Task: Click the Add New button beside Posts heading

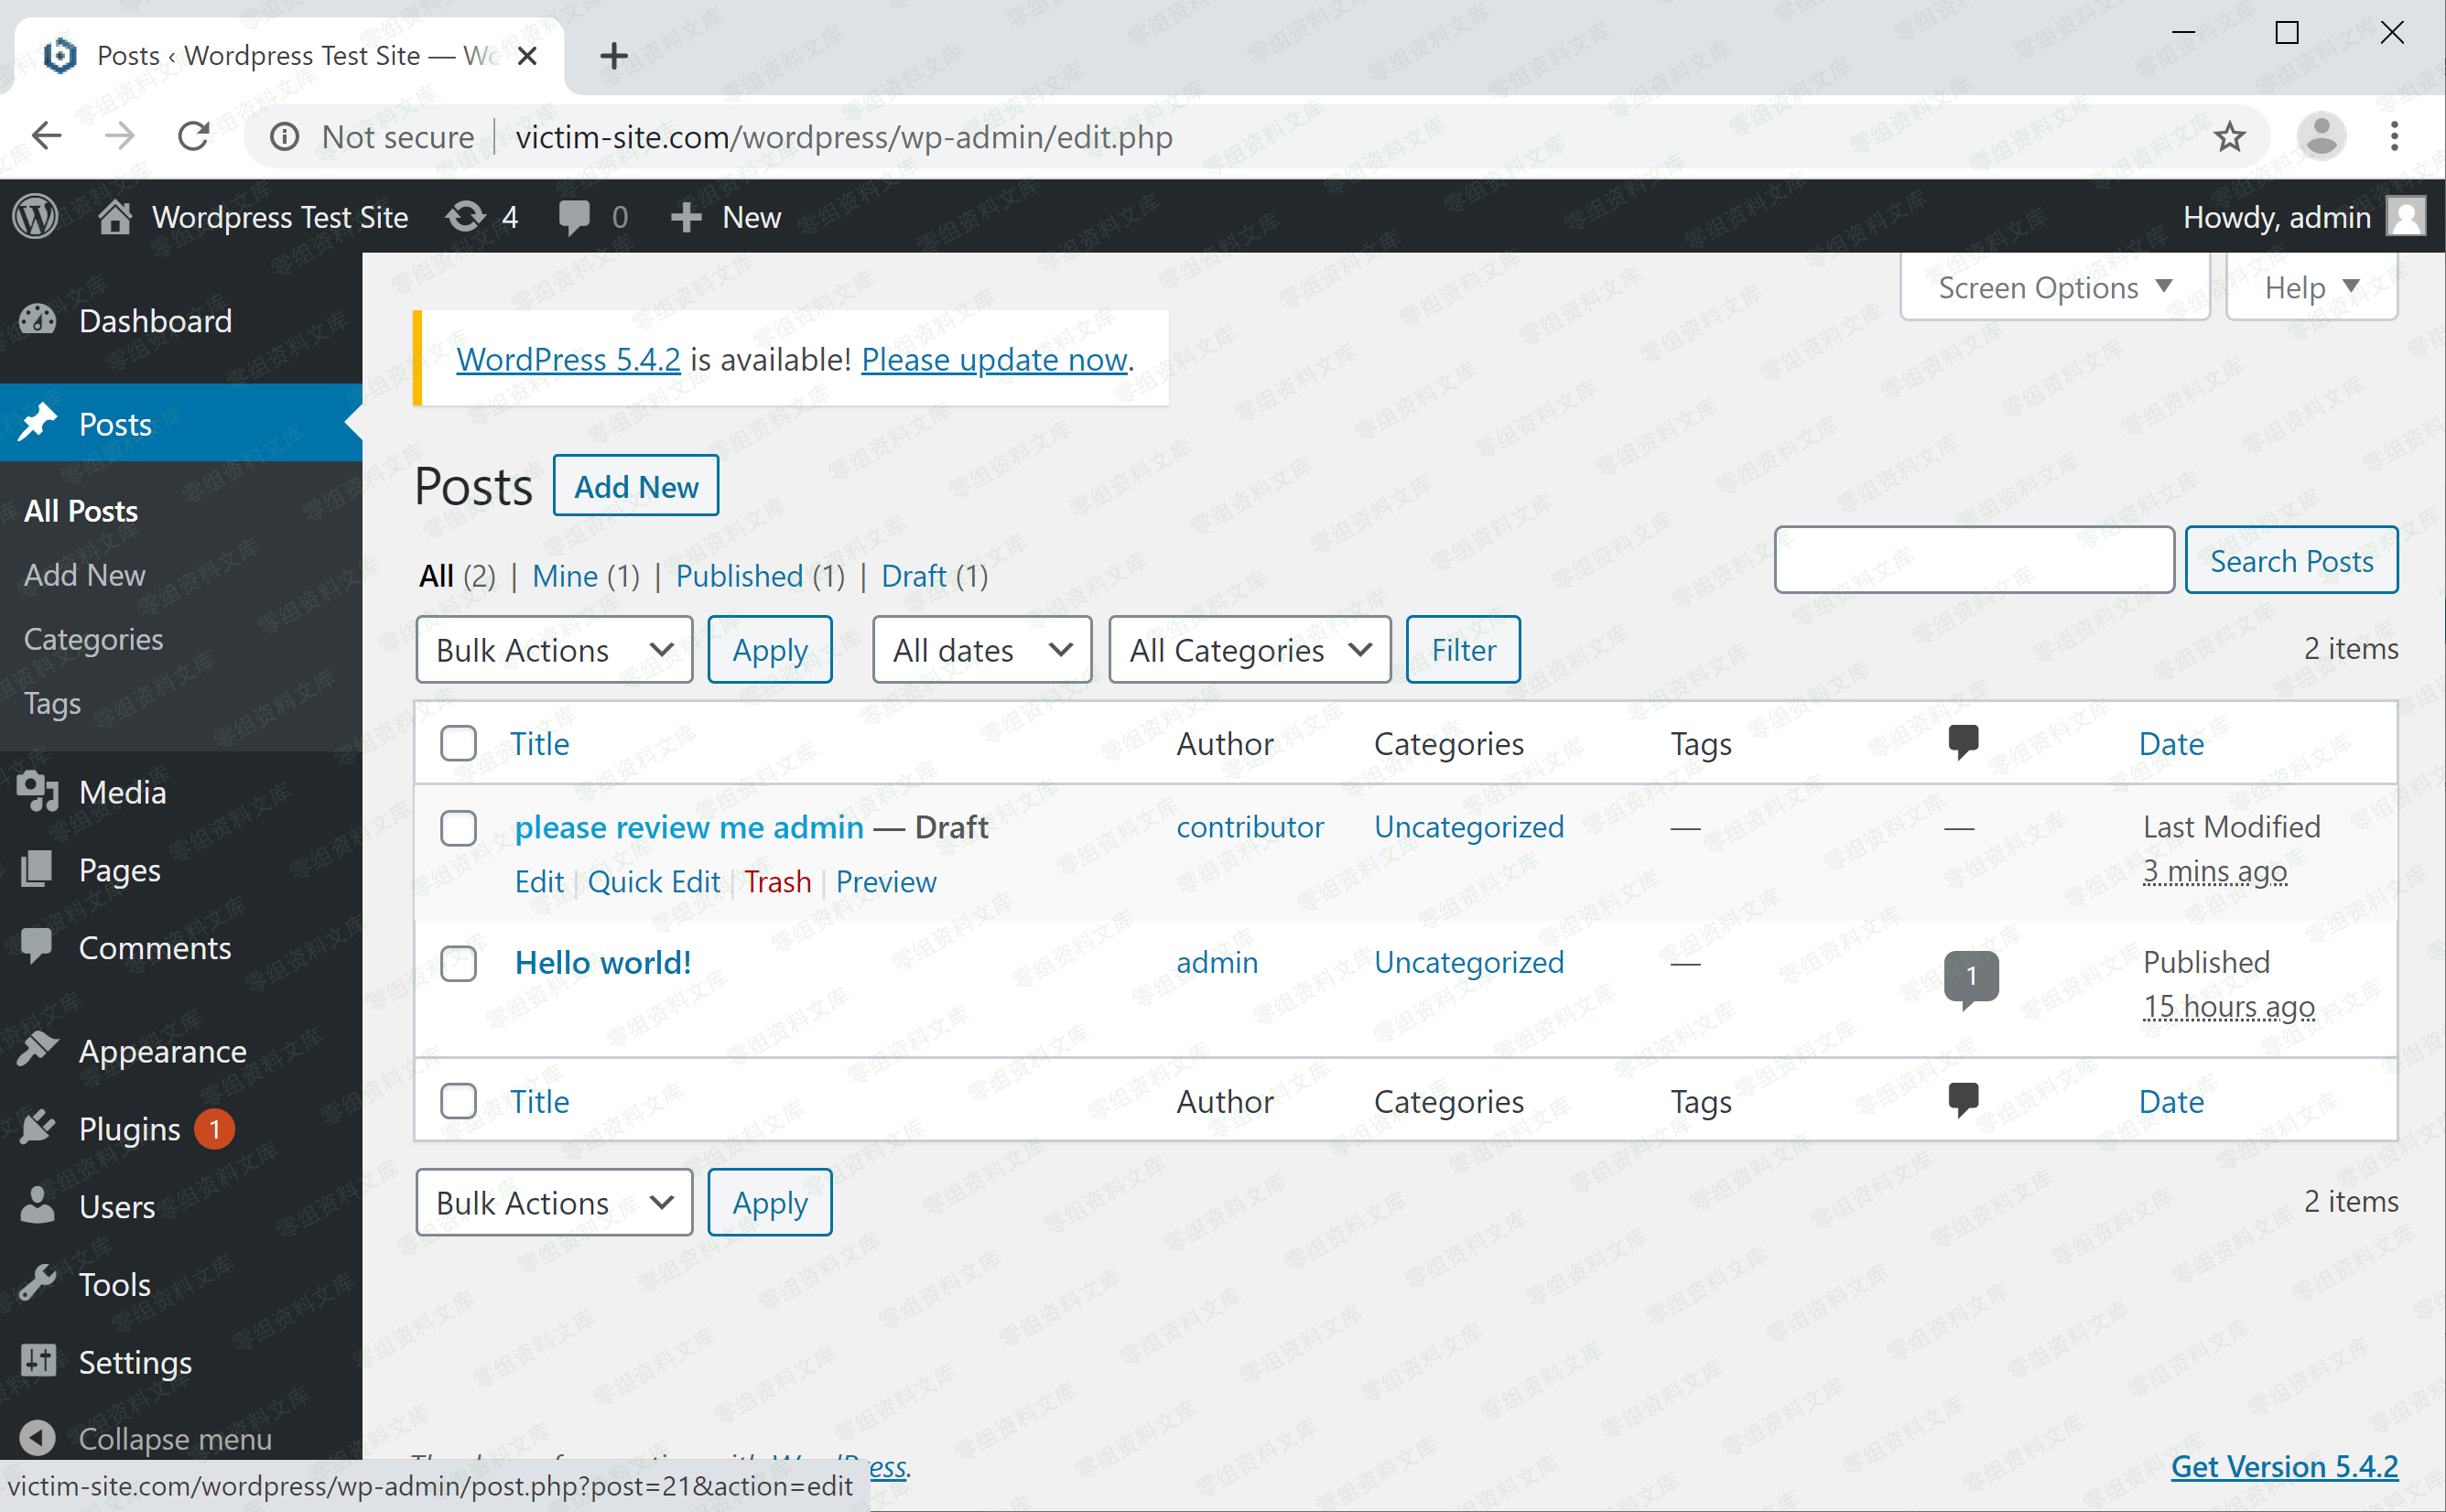Action: (x=636, y=486)
